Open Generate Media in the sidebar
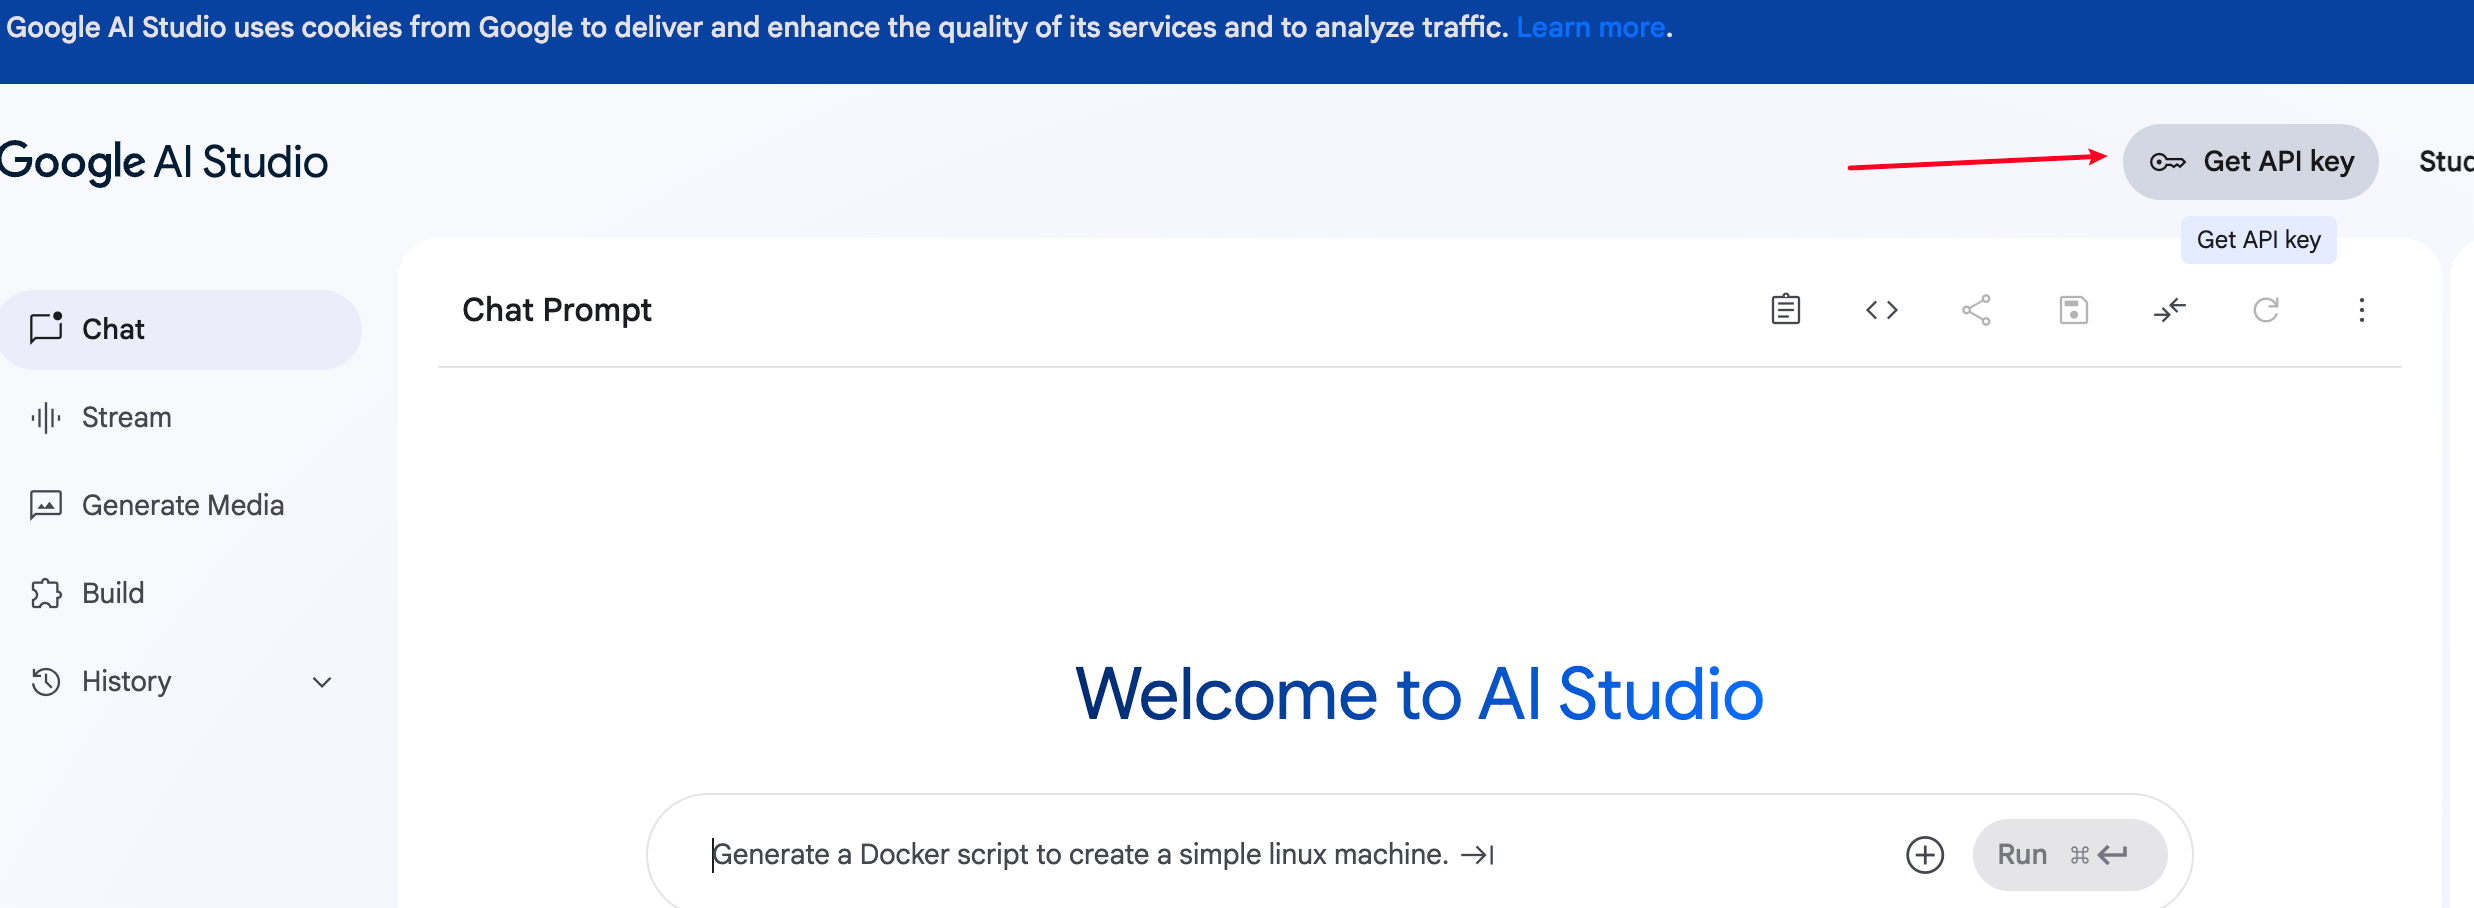Image resolution: width=2474 pixels, height=908 pixels. (182, 506)
